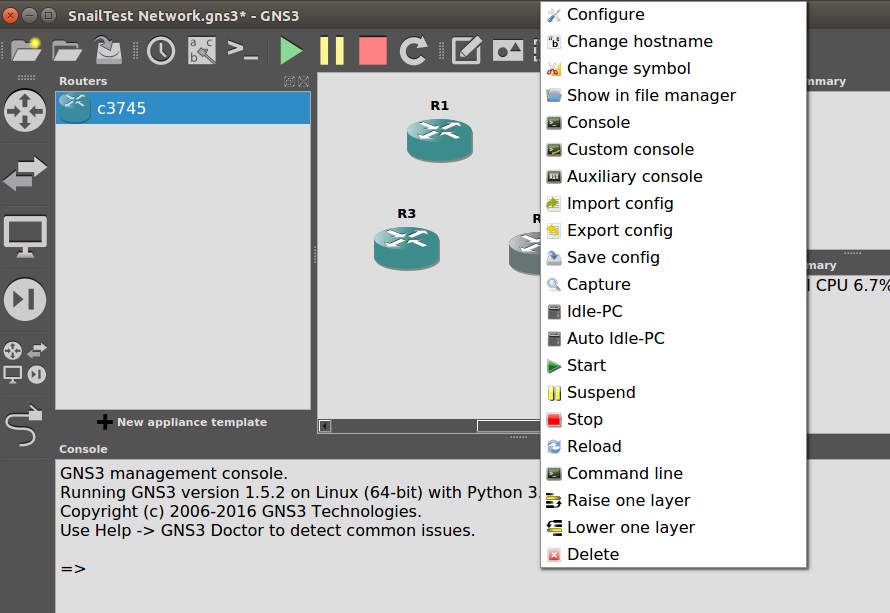Image resolution: width=890 pixels, height=613 pixels.
Task: Save the project using the toolbar icon
Action: point(108,51)
